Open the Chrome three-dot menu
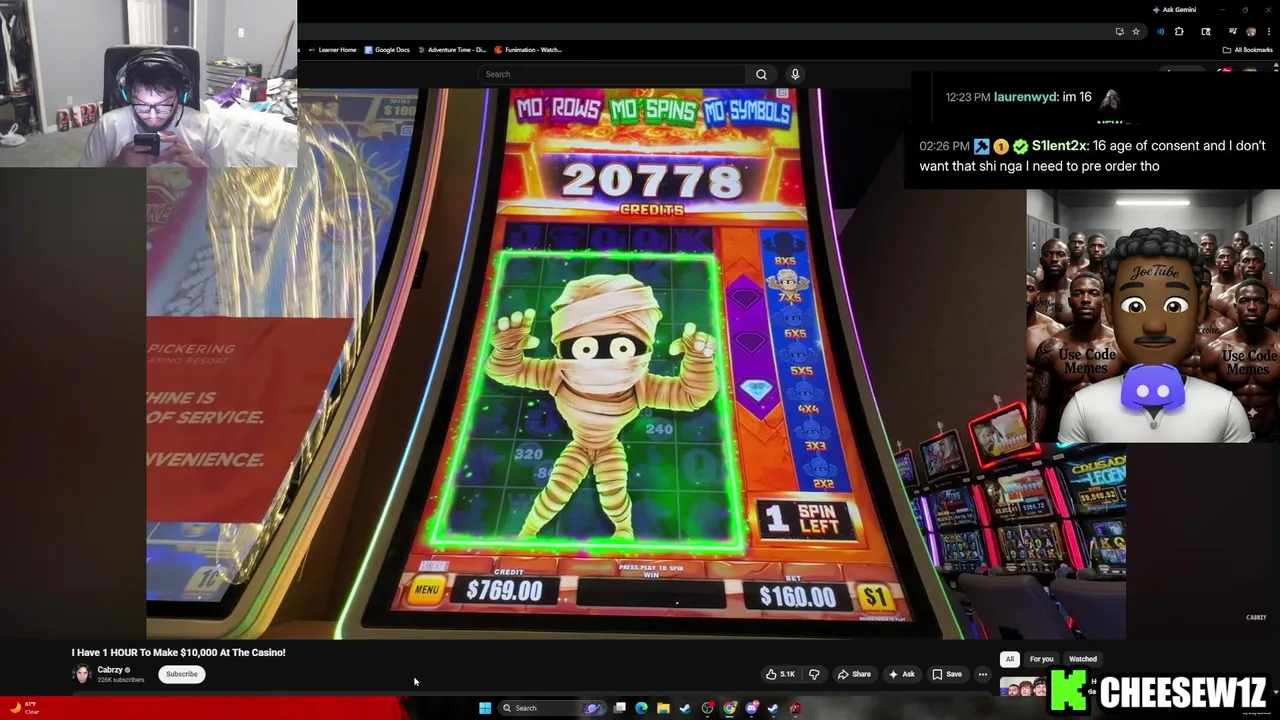Viewport: 1280px width, 720px height. pyautogui.click(x=1269, y=31)
